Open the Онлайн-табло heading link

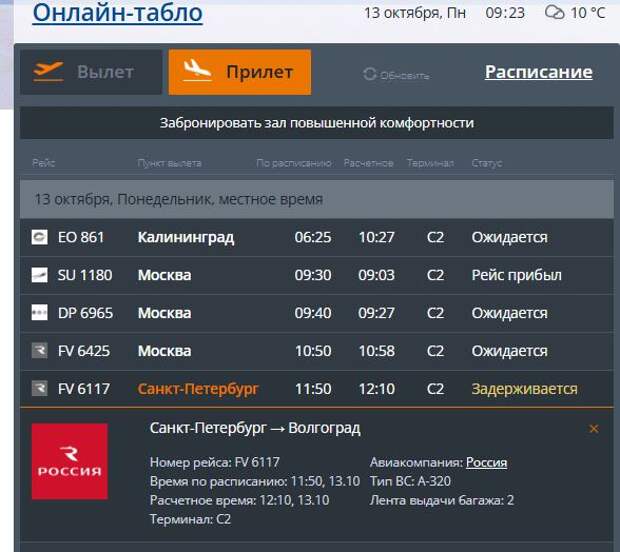click(117, 13)
